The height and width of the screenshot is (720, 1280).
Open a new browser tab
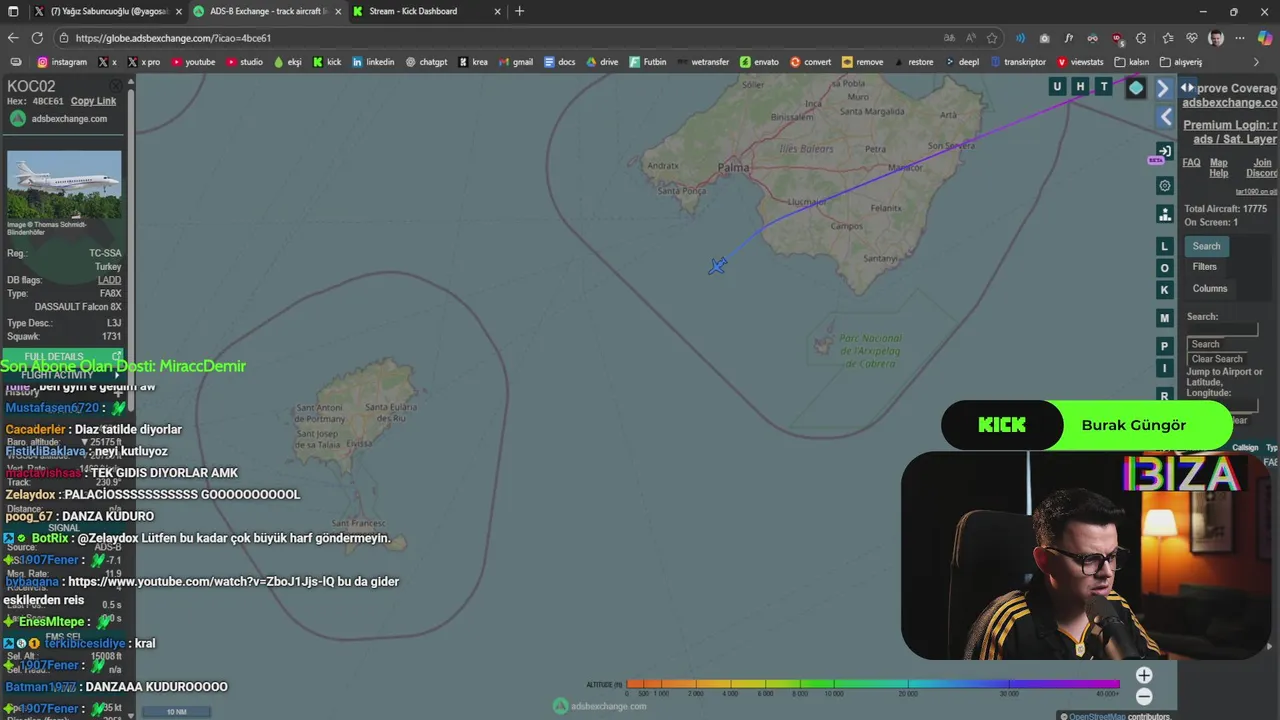(519, 12)
